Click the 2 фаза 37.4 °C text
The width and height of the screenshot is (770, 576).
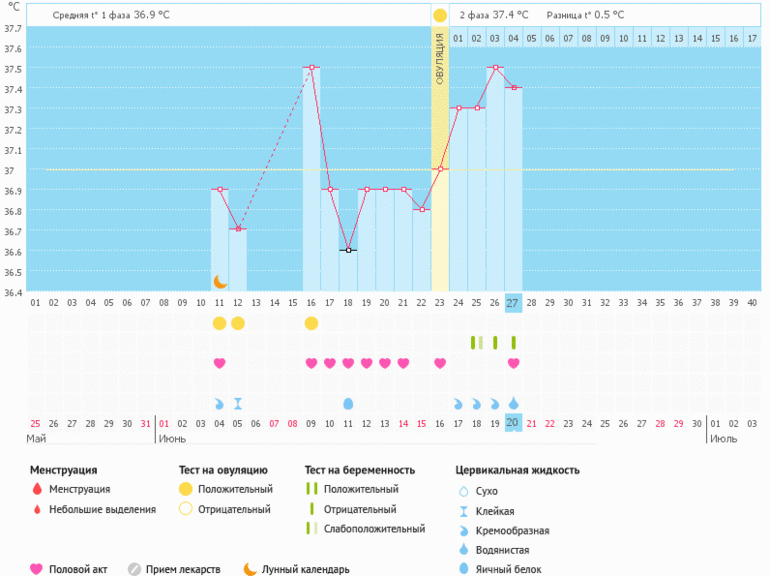(494, 15)
